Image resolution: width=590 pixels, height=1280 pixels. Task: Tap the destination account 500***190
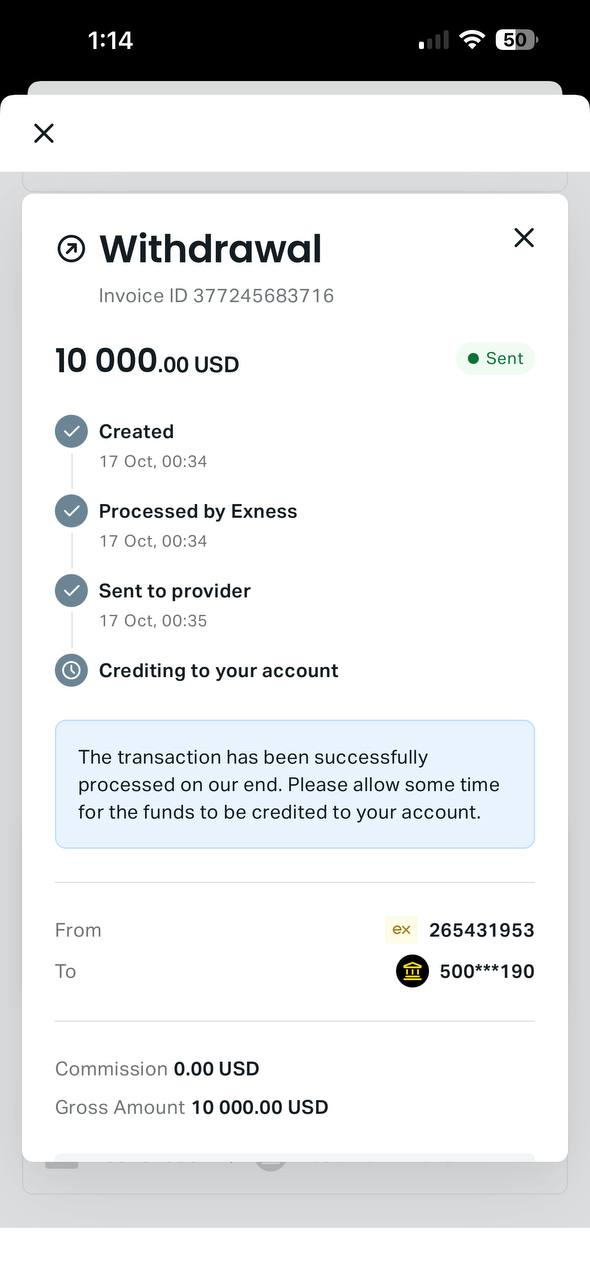[487, 971]
